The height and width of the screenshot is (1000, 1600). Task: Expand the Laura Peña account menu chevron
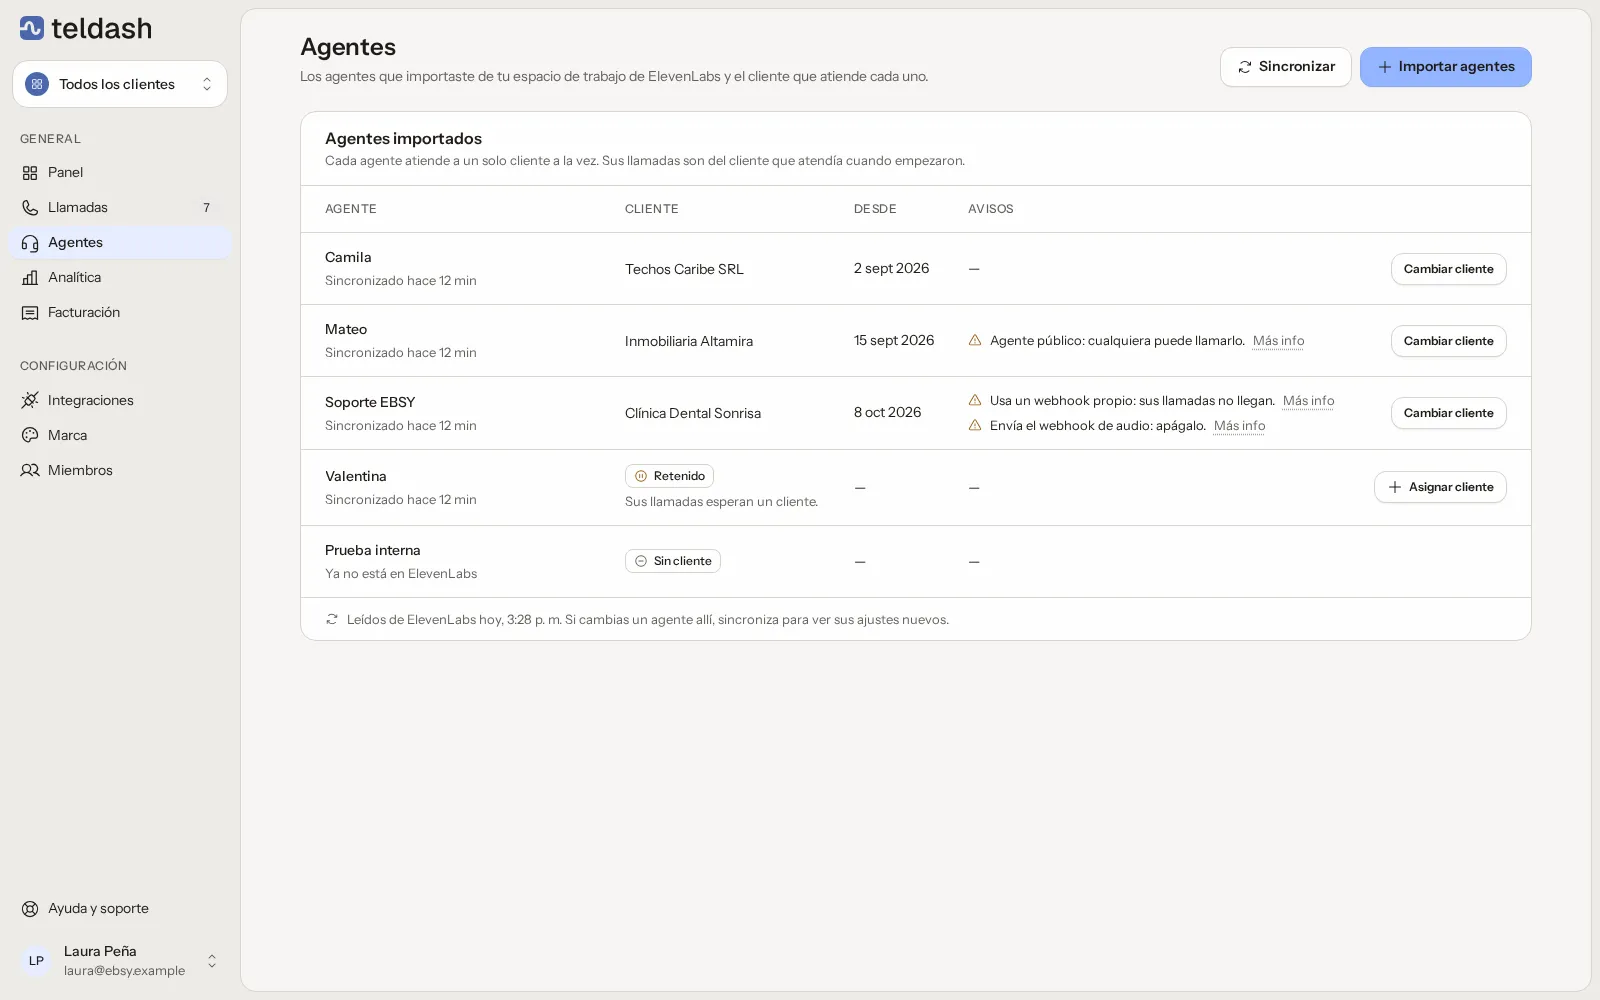[x=212, y=961]
